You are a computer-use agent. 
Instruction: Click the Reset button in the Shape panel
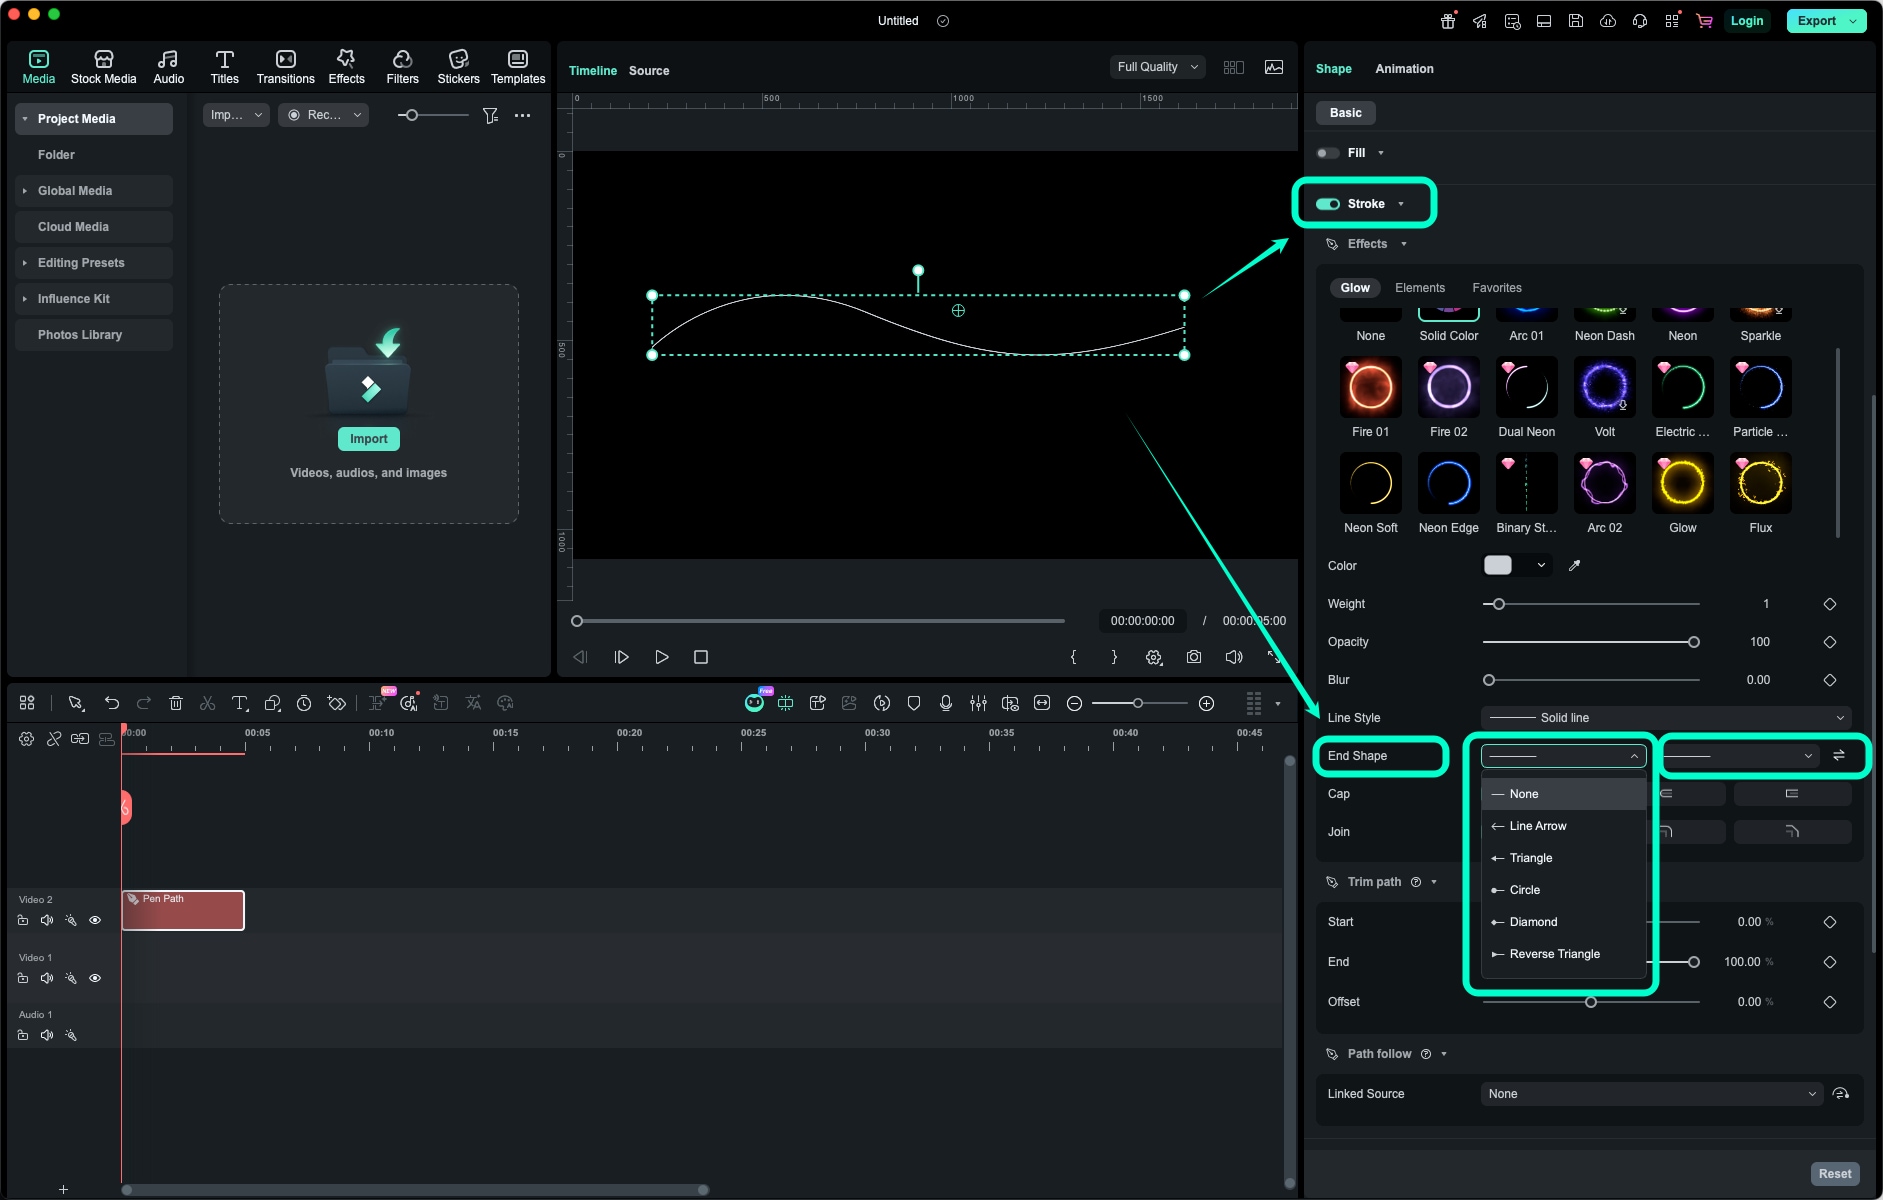[1836, 1173]
